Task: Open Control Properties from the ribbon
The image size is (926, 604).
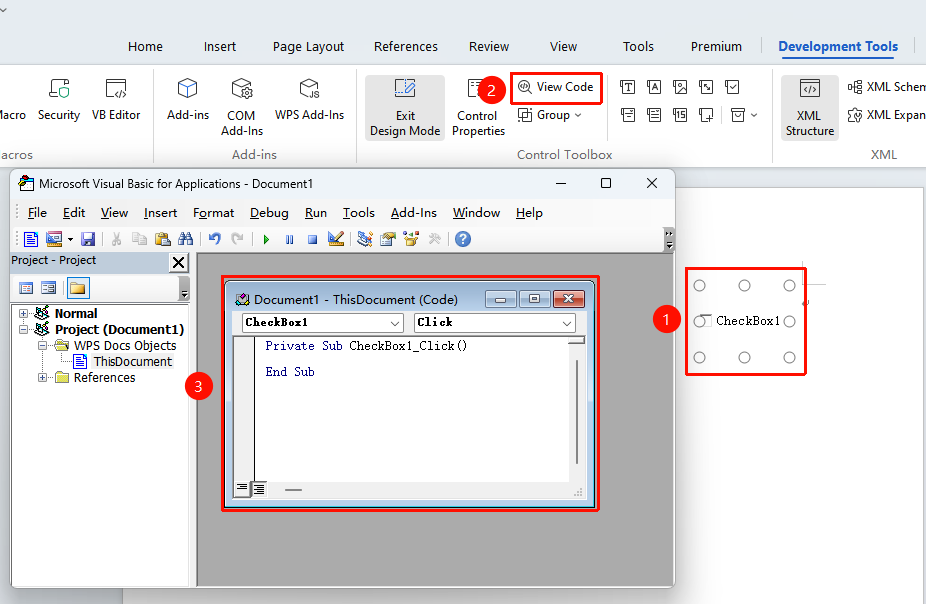Action: pos(478,107)
